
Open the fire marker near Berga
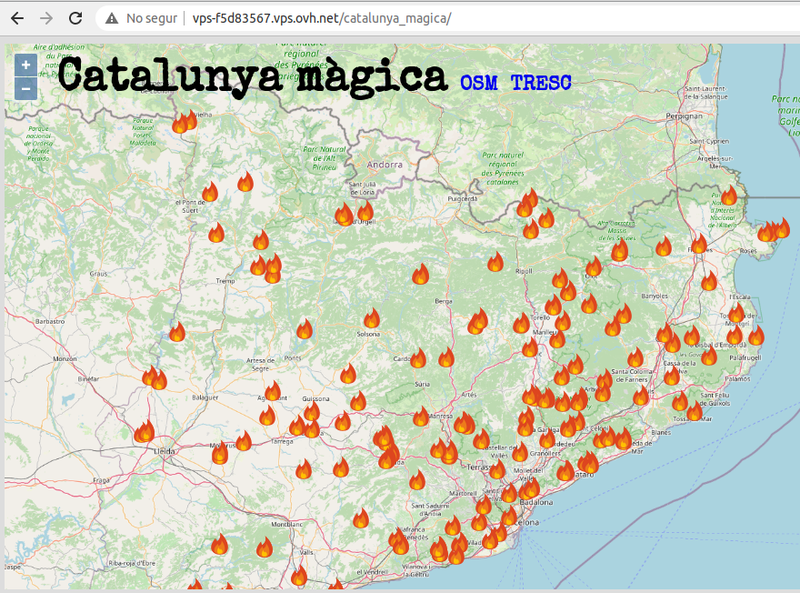[420, 275]
